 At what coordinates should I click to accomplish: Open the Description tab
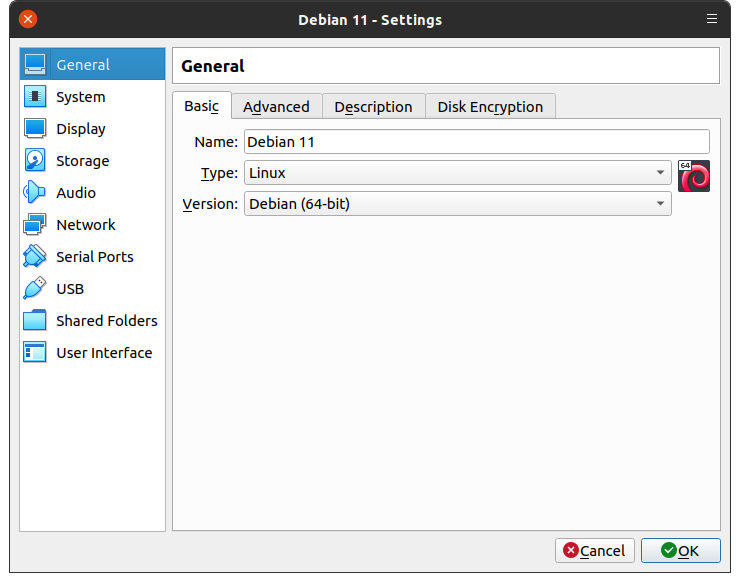point(373,107)
